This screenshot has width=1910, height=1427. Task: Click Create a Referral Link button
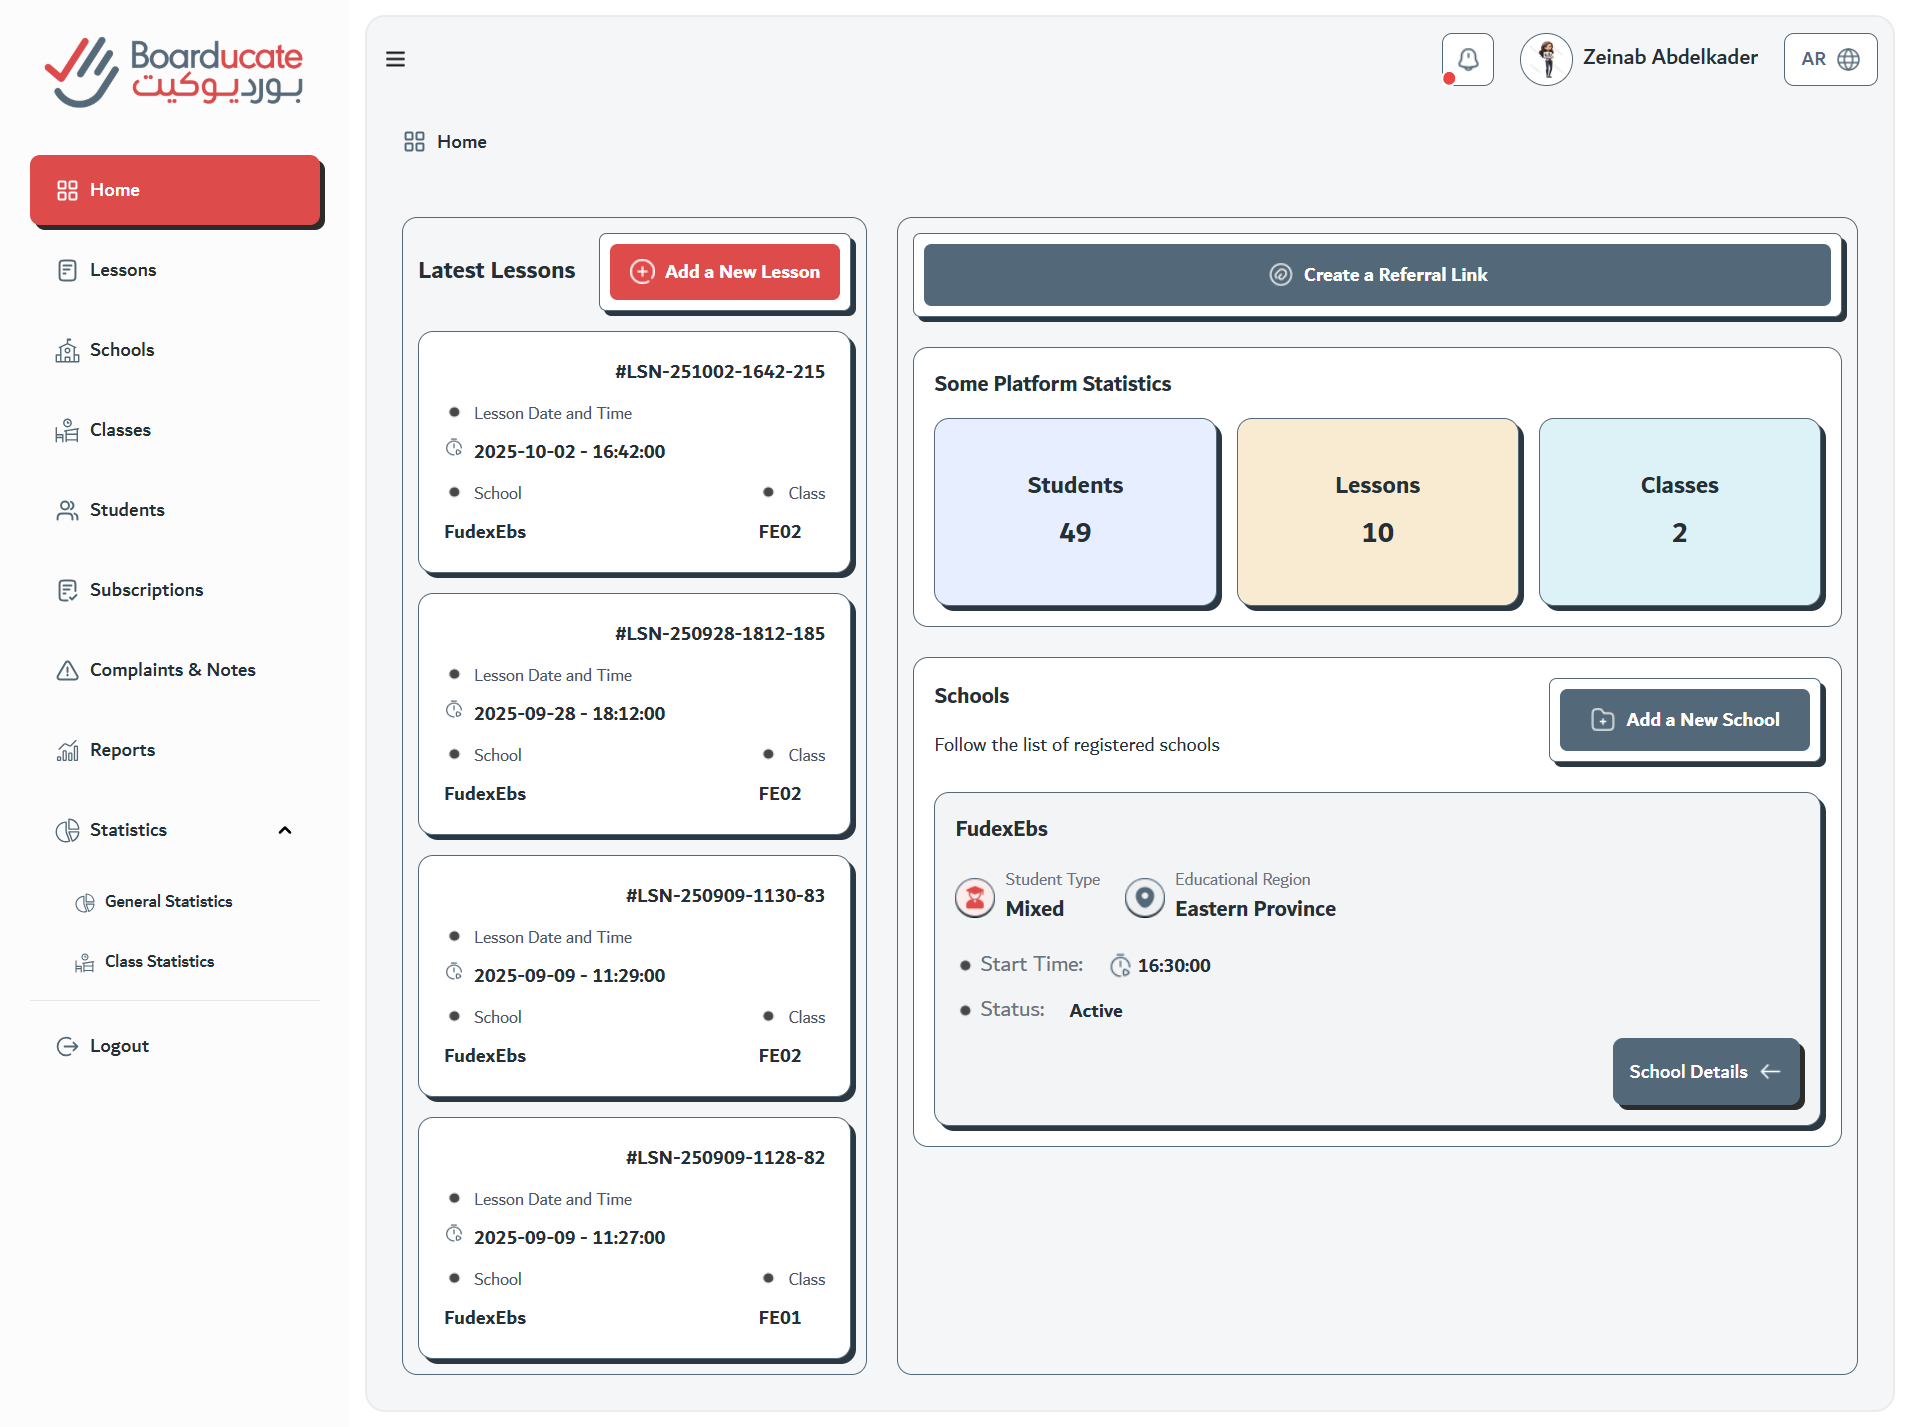point(1376,275)
